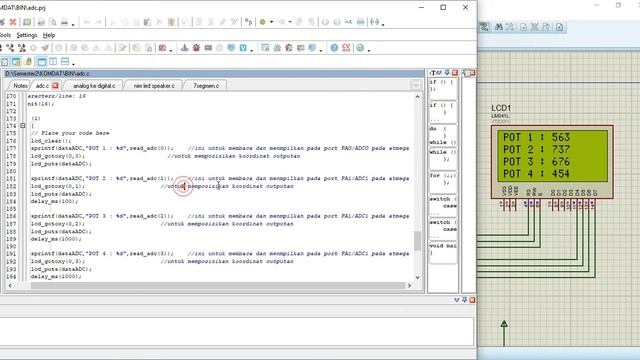The height and width of the screenshot is (360, 640).
Task: Open dropdown arrow next to gray bookmark icon
Action: [290, 22]
